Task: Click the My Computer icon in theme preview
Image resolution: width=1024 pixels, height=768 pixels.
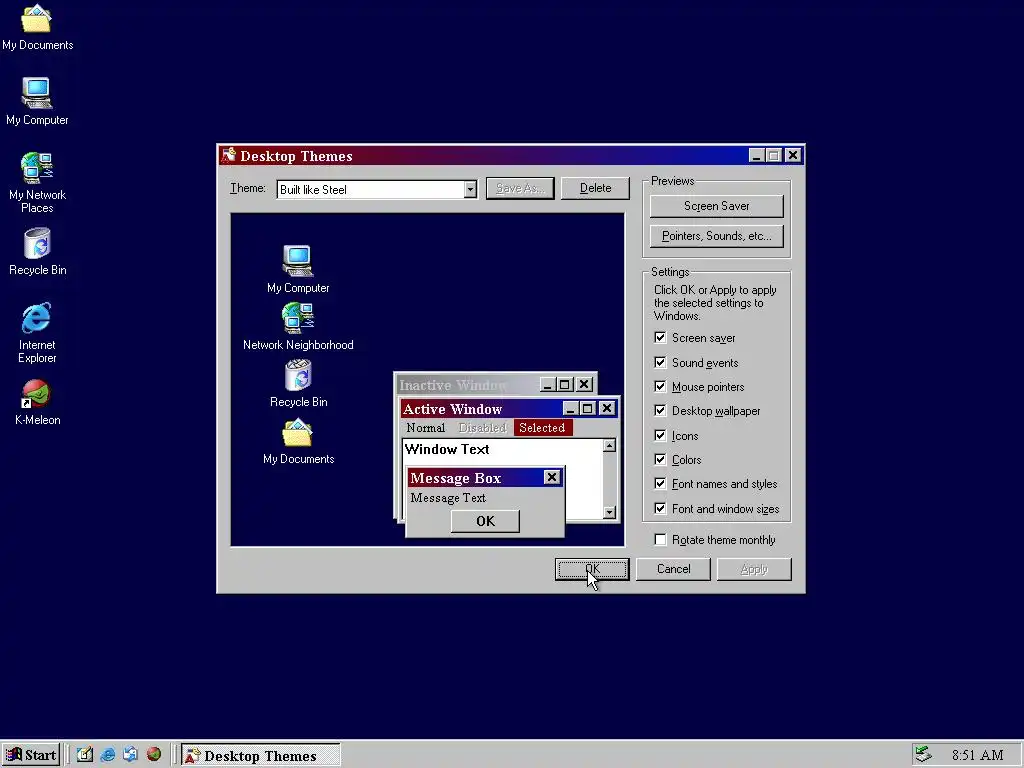Action: [x=298, y=269]
